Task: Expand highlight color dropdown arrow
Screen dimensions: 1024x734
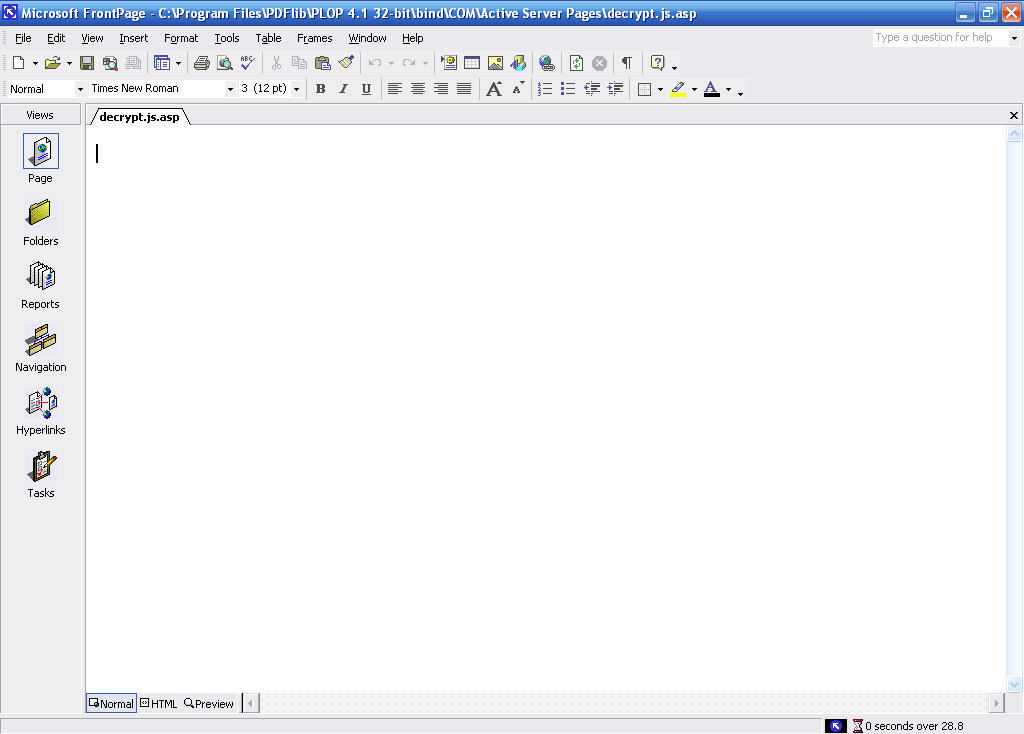Action: (694, 89)
